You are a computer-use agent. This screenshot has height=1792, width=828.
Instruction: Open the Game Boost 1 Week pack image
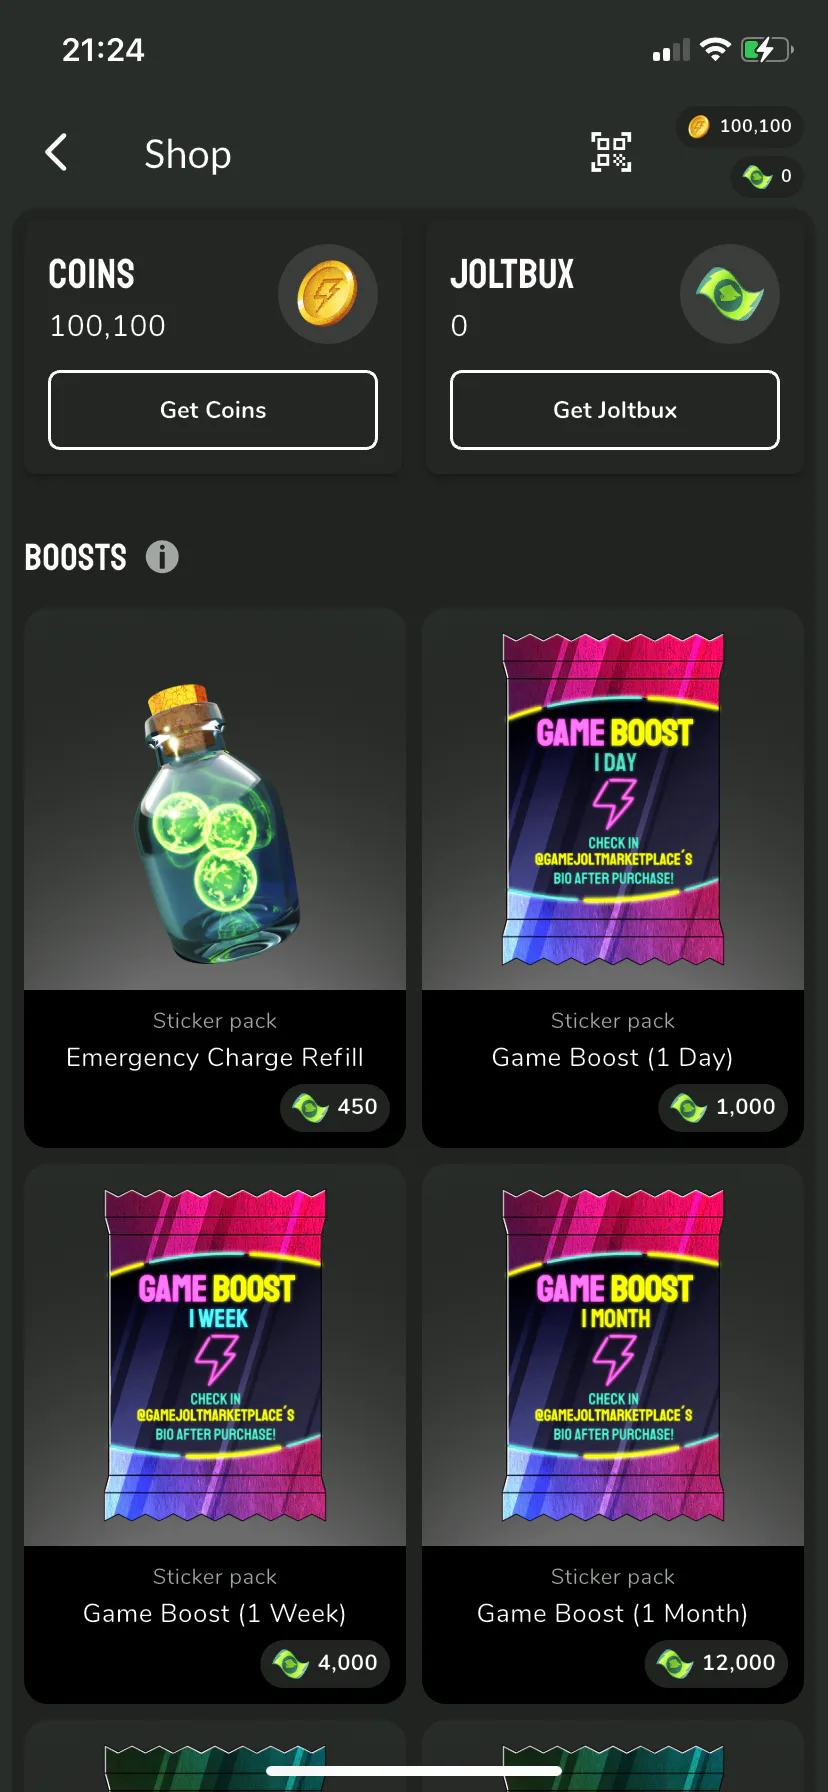pyautogui.click(x=215, y=1356)
